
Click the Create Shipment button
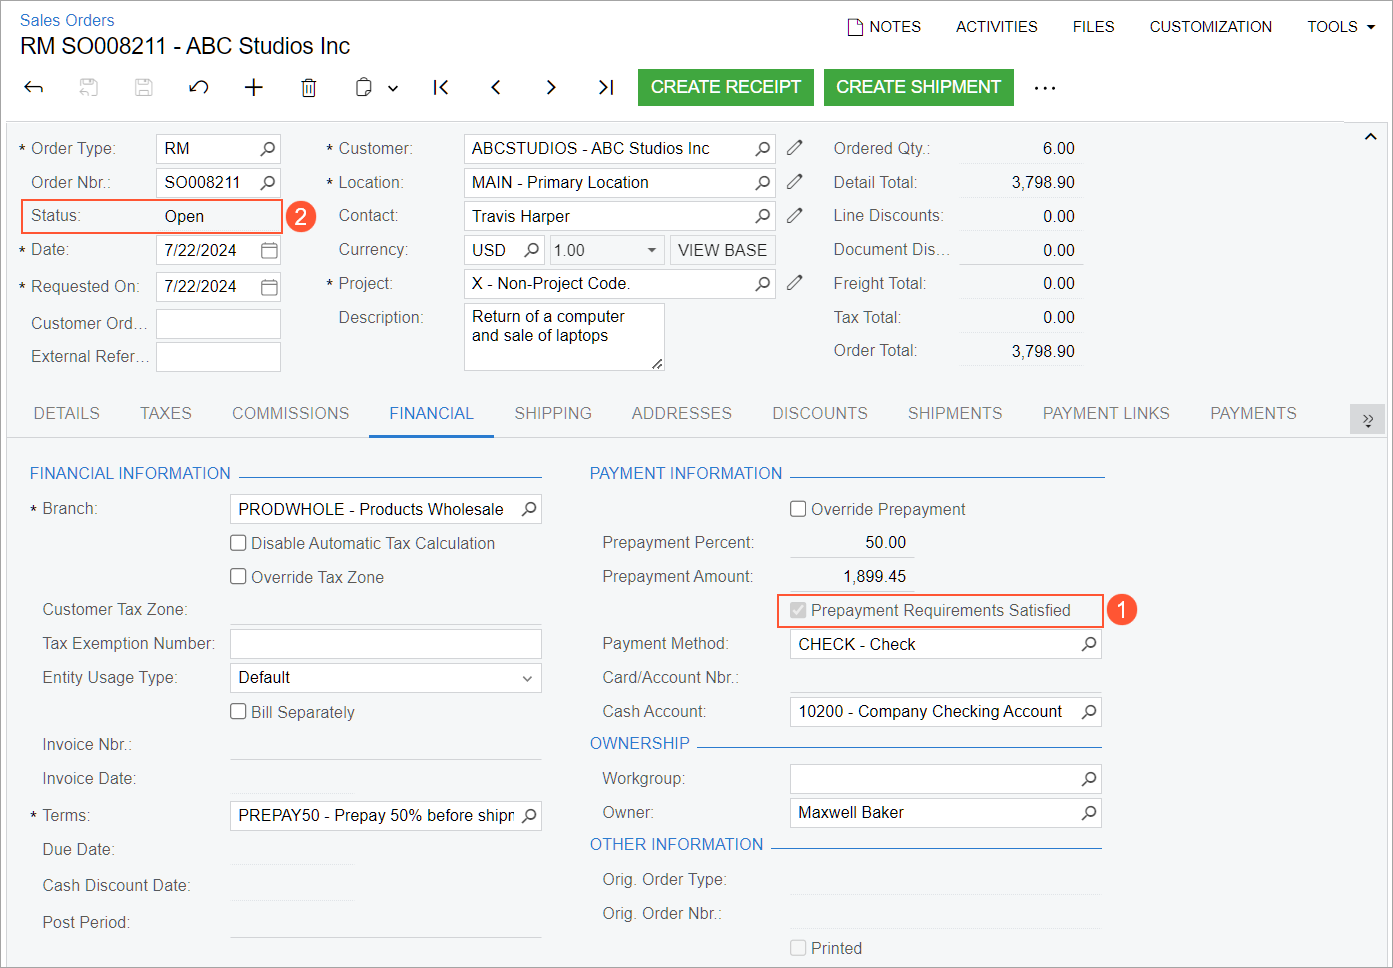tap(918, 87)
